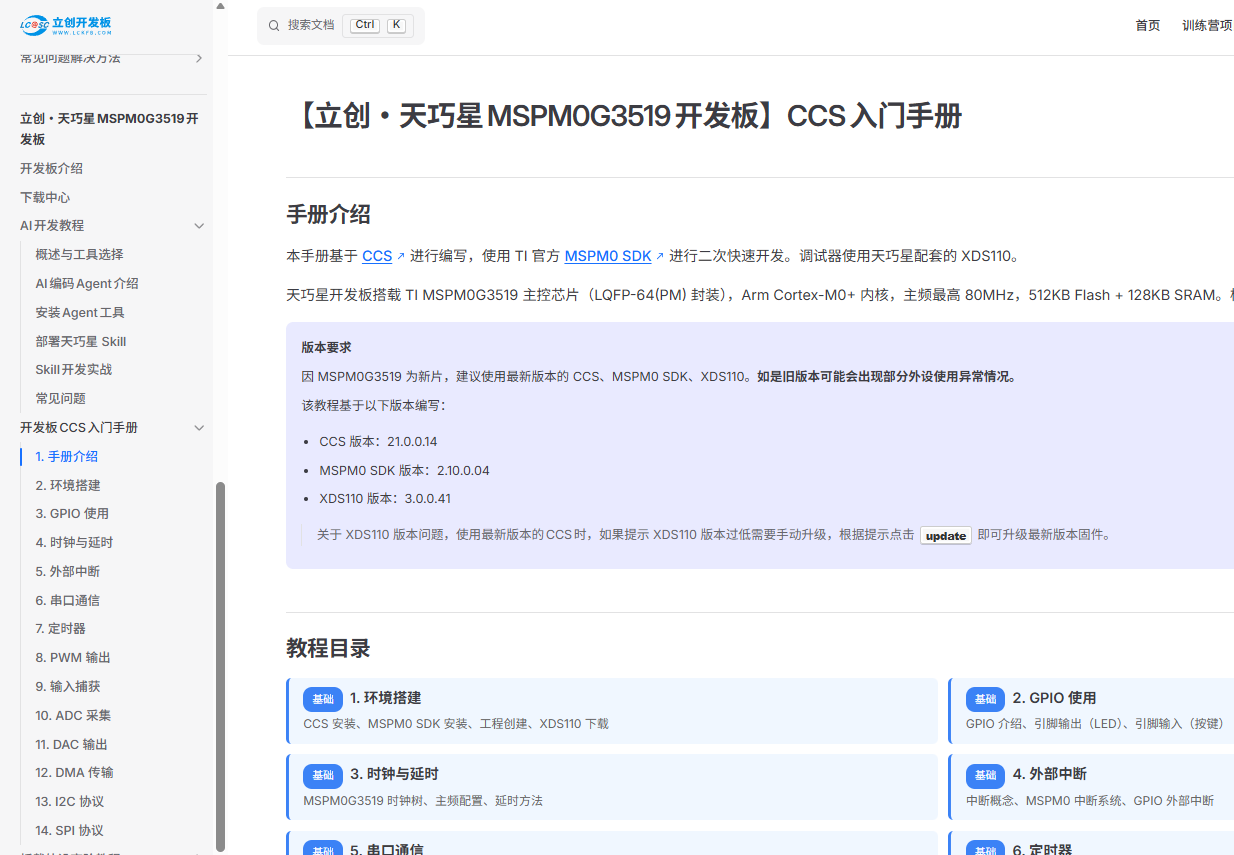Click the update button label
The height and width of the screenshot is (855, 1234).
pyautogui.click(x=946, y=536)
